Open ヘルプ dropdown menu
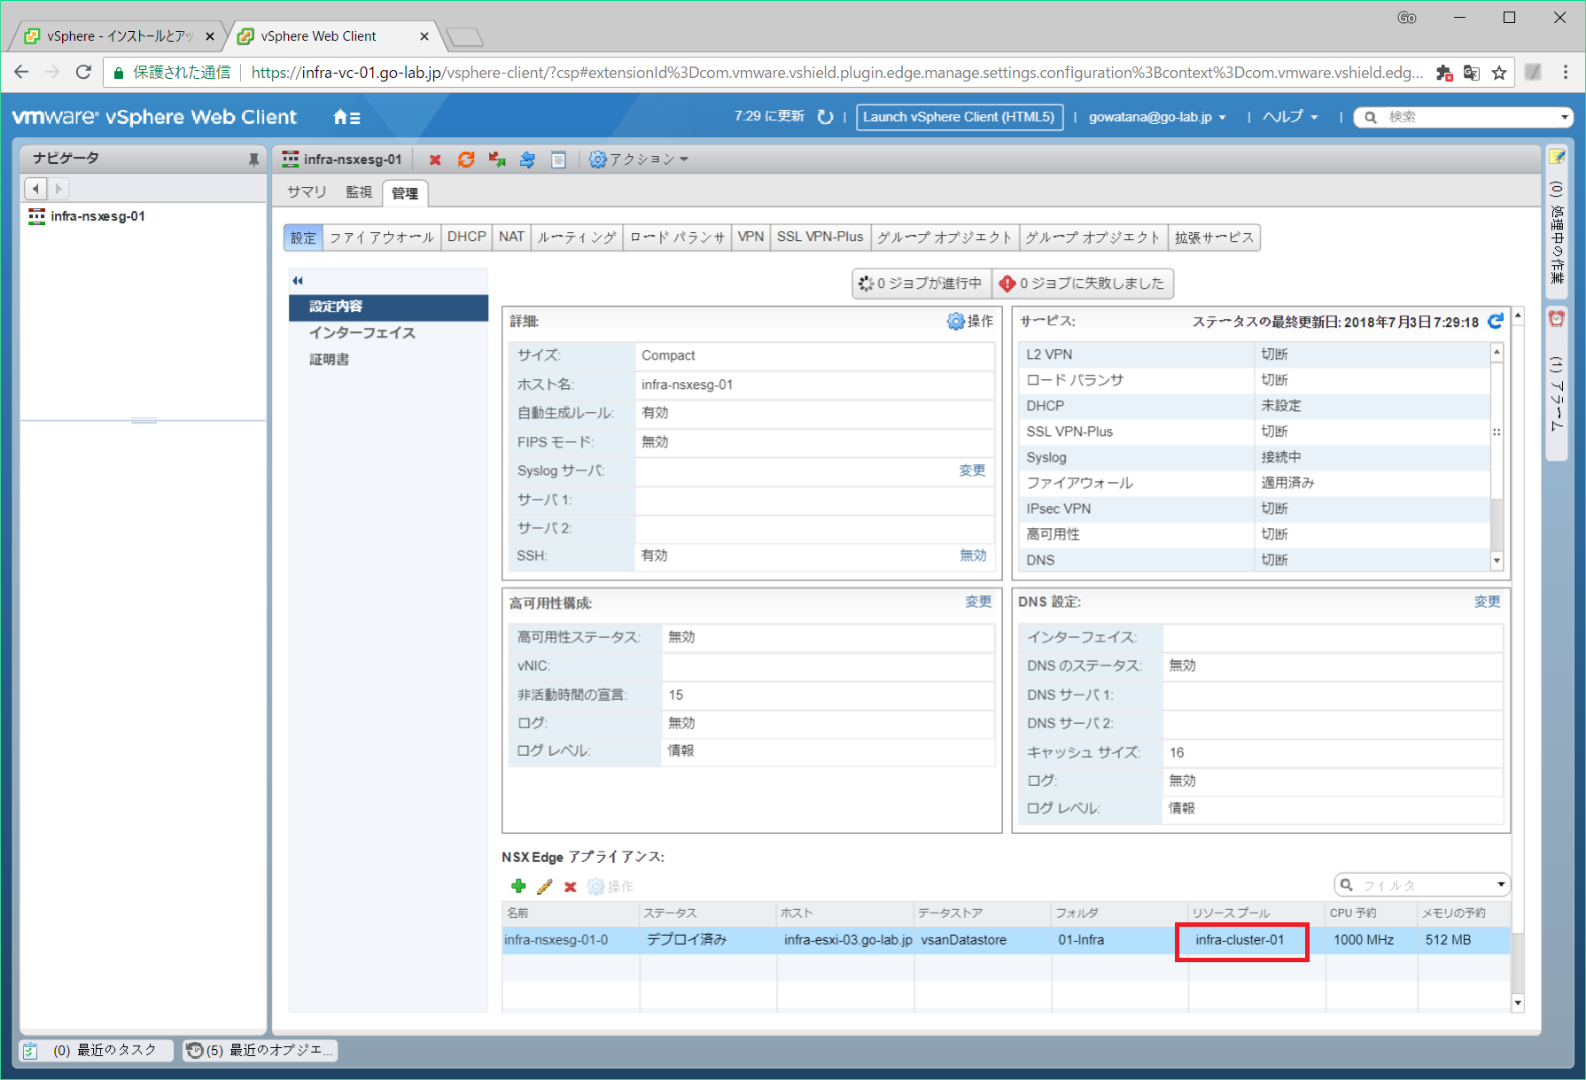The width and height of the screenshot is (1586, 1080). pos(1290,117)
